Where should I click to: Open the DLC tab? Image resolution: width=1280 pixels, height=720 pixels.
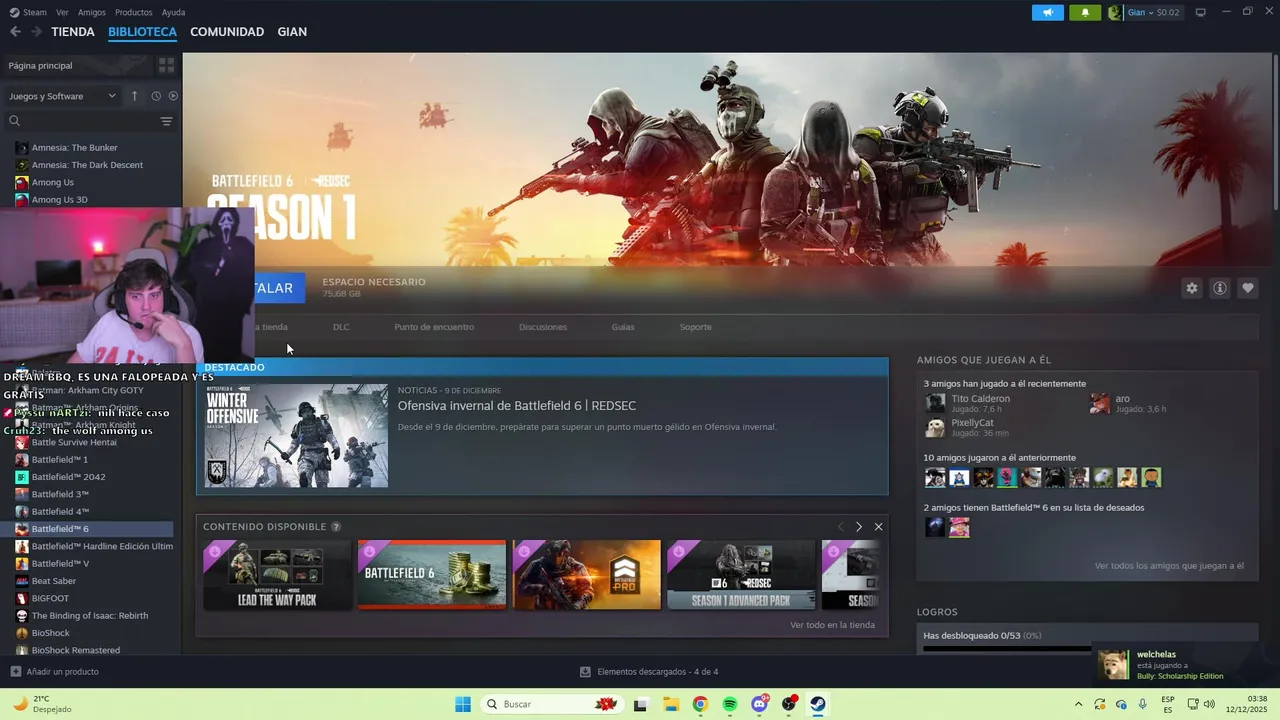341,327
